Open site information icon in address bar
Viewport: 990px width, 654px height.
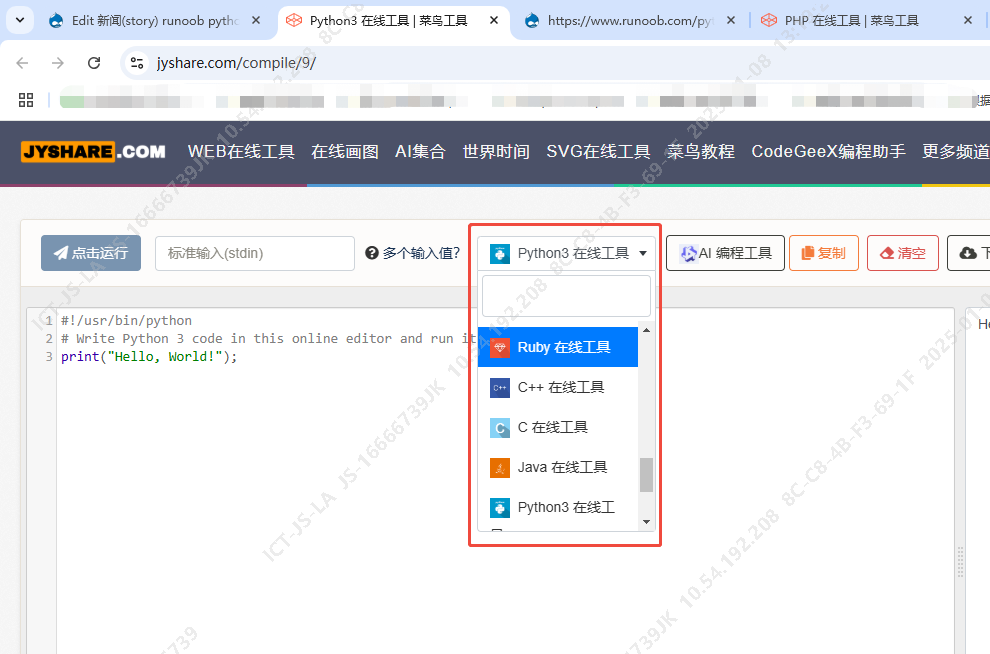[137, 63]
